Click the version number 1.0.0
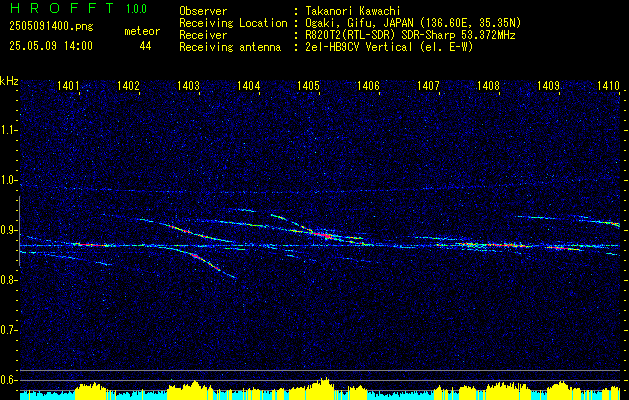Screen dimensions: 629x400 pyautogui.click(x=136, y=9)
